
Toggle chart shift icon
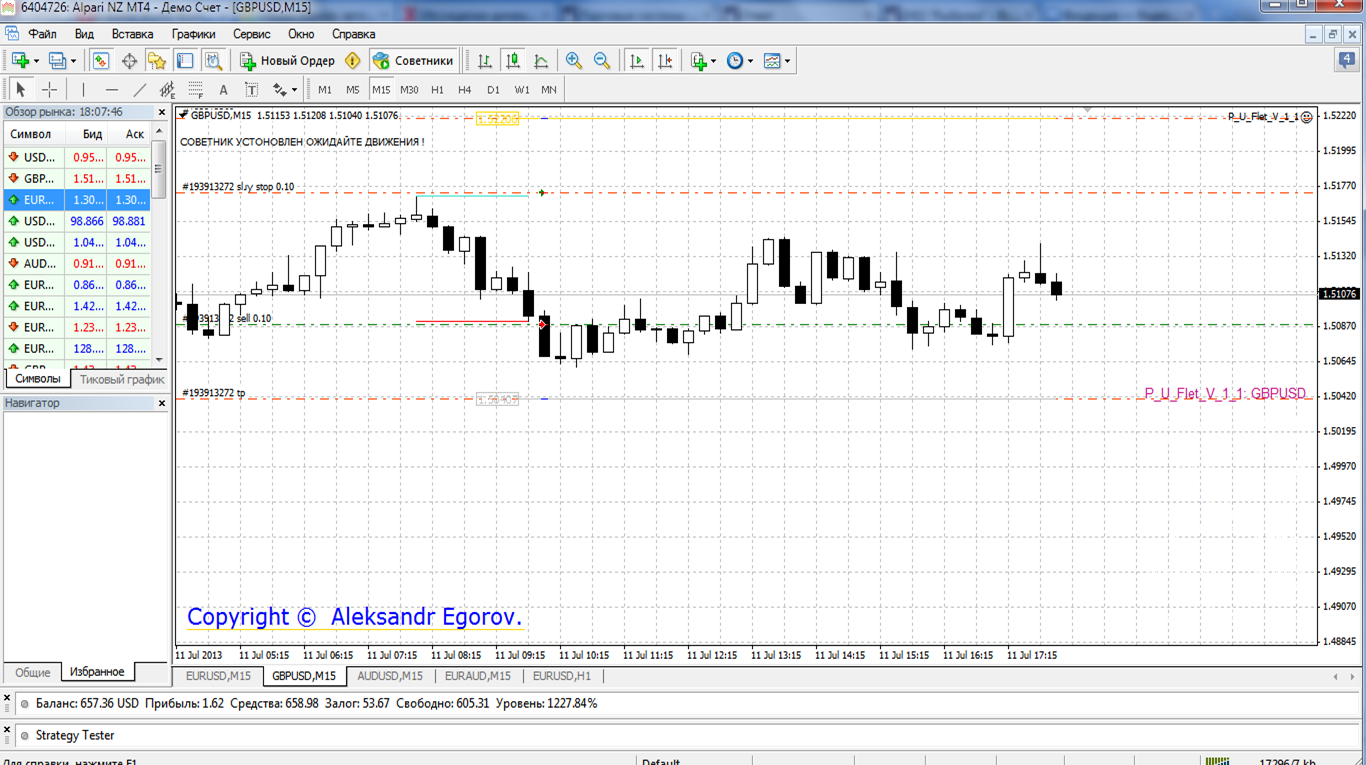665,61
